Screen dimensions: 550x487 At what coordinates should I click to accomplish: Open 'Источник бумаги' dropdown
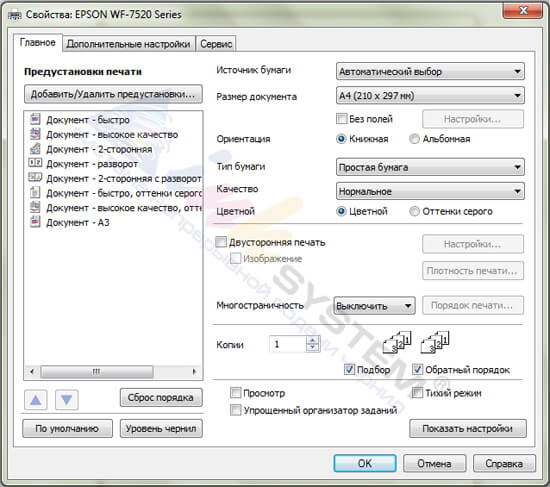click(430, 72)
